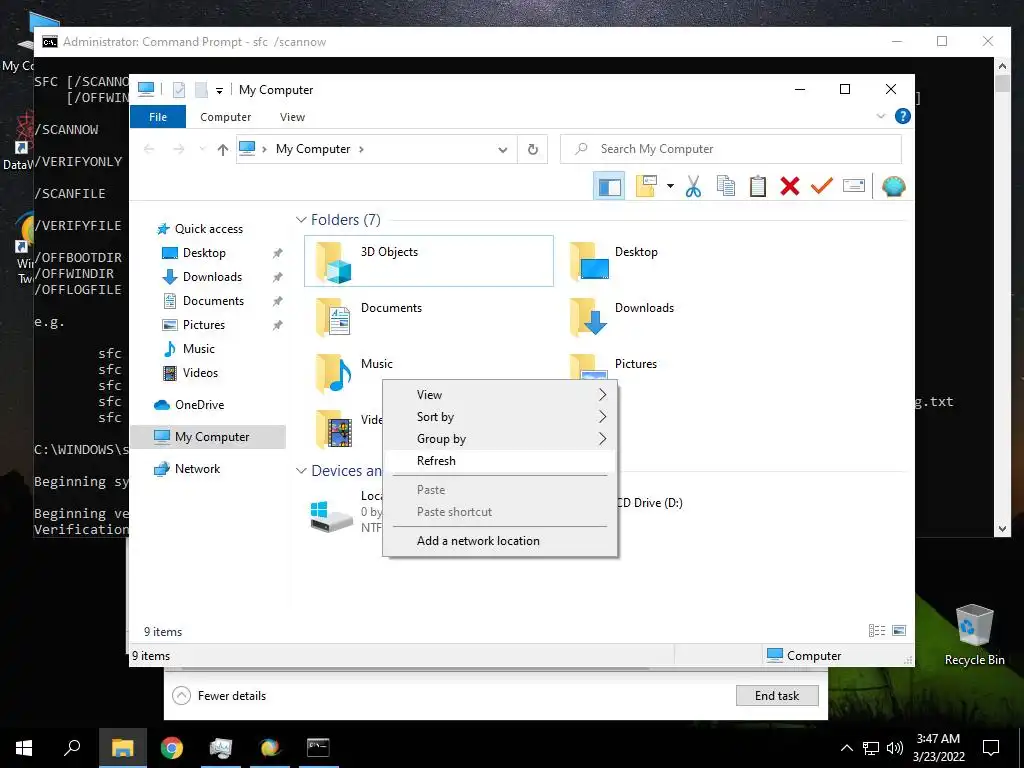Open dropdown arrow next to folder options icon

[x=670, y=186]
